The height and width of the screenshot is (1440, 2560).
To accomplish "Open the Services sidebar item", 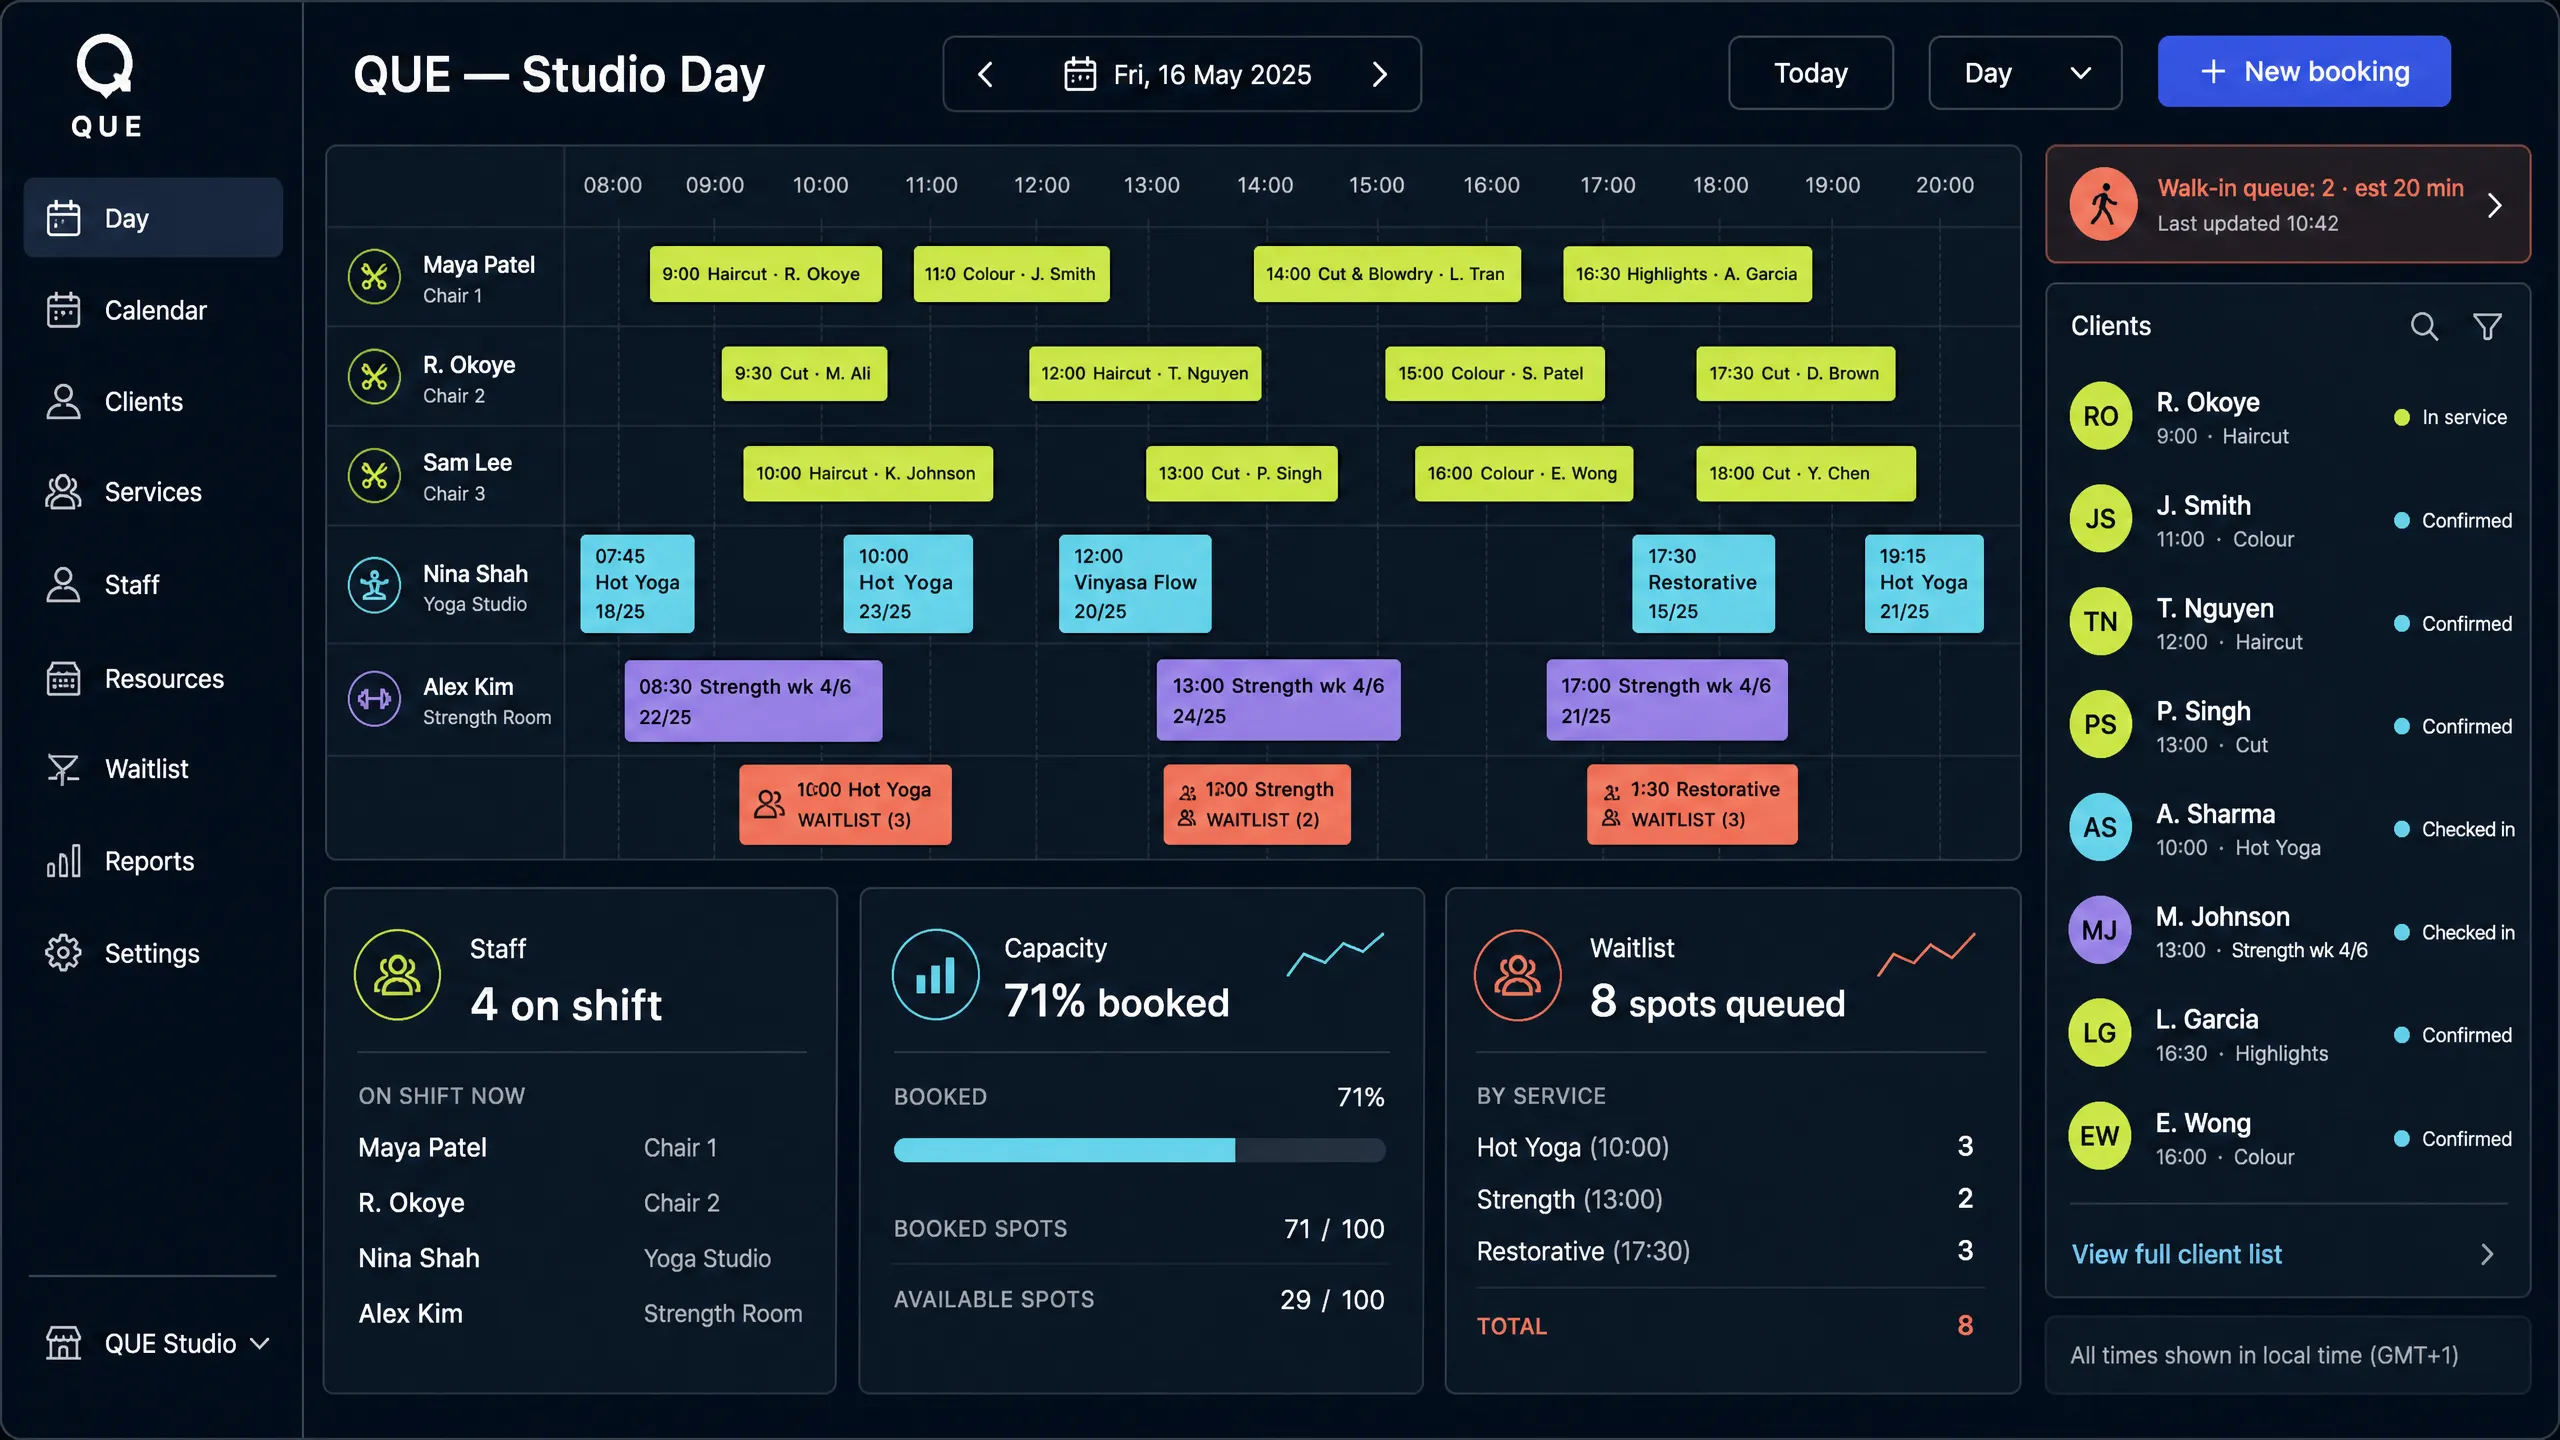I will [x=153, y=492].
